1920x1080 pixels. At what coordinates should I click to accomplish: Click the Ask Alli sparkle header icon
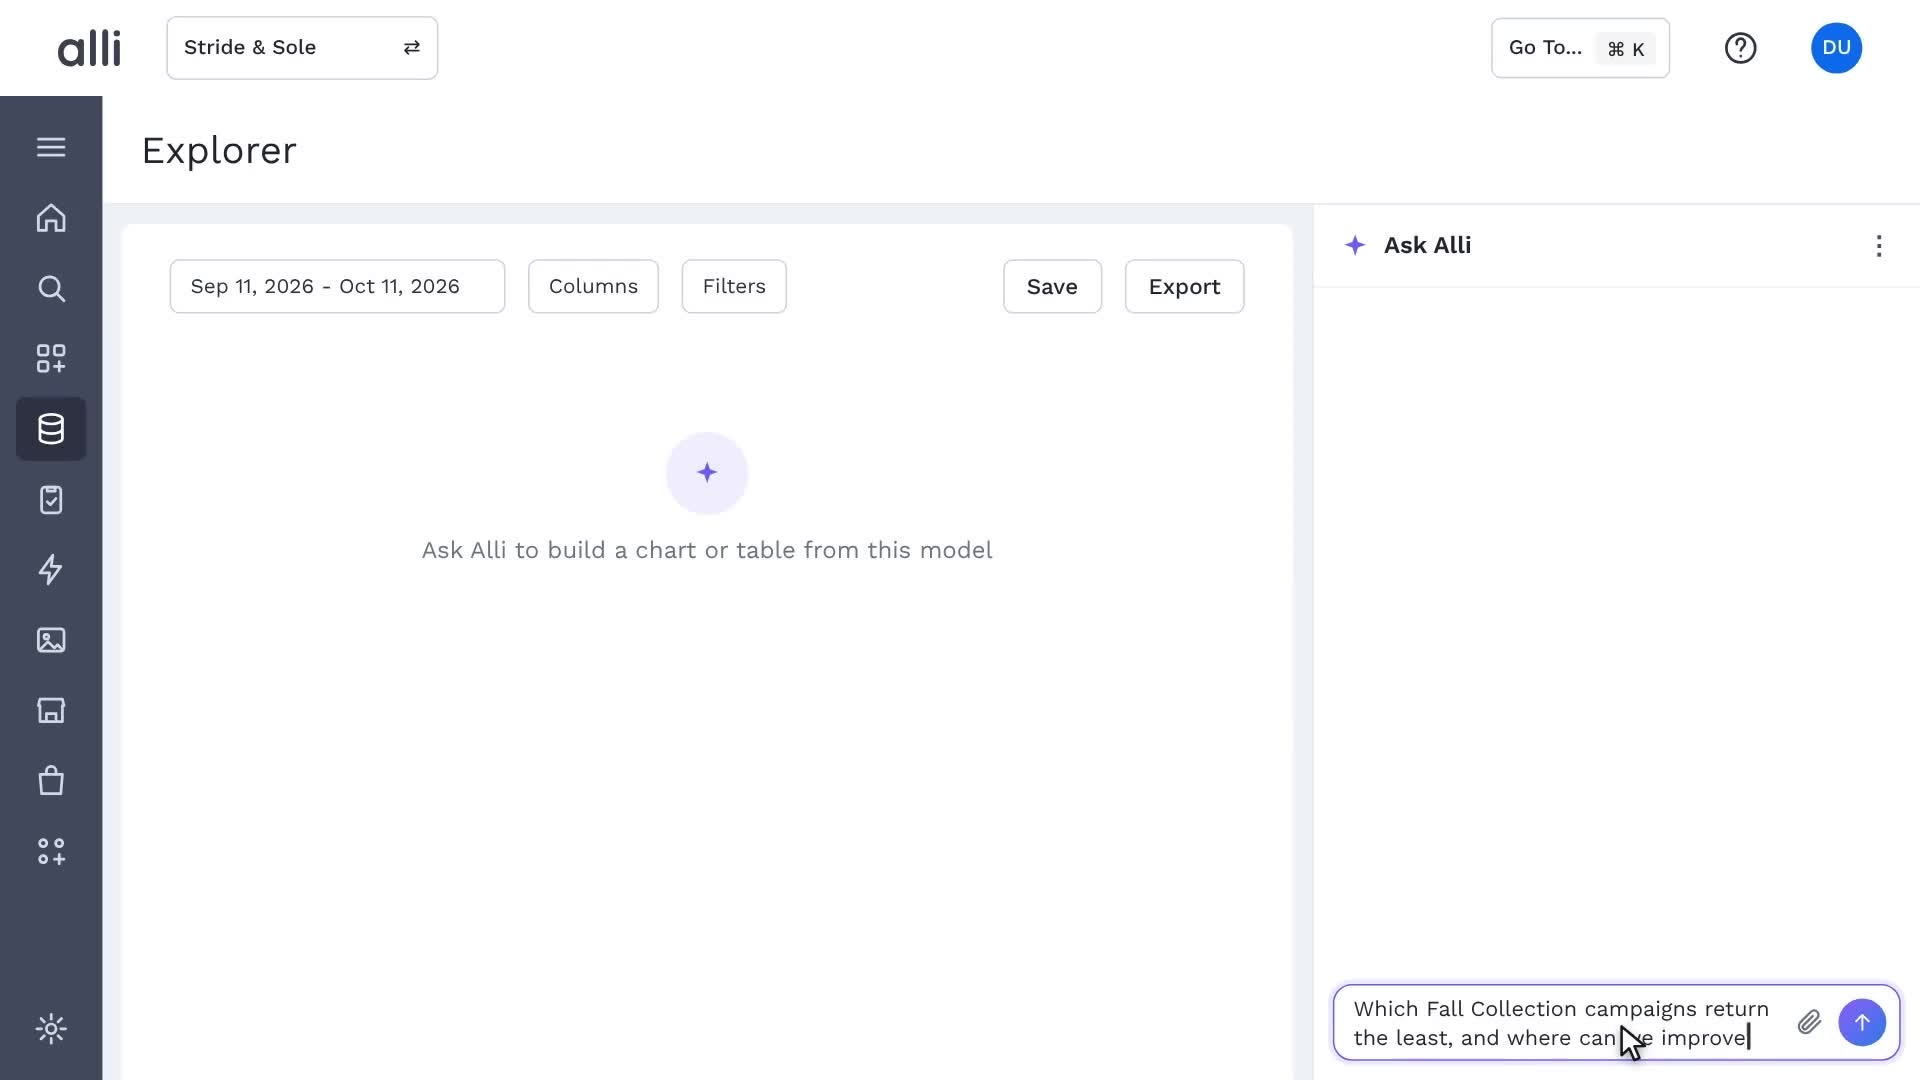pyautogui.click(x=1355, y=245)
